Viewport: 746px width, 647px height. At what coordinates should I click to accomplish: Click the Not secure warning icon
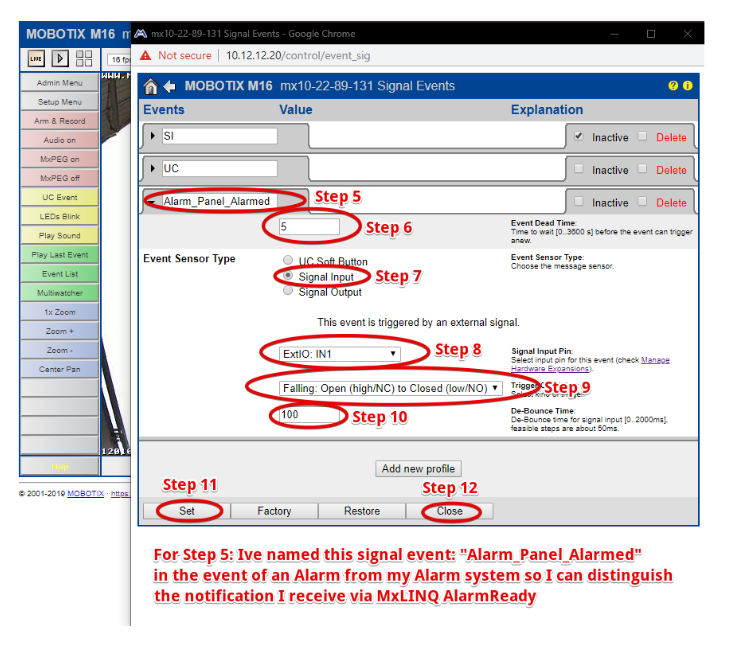146,56
